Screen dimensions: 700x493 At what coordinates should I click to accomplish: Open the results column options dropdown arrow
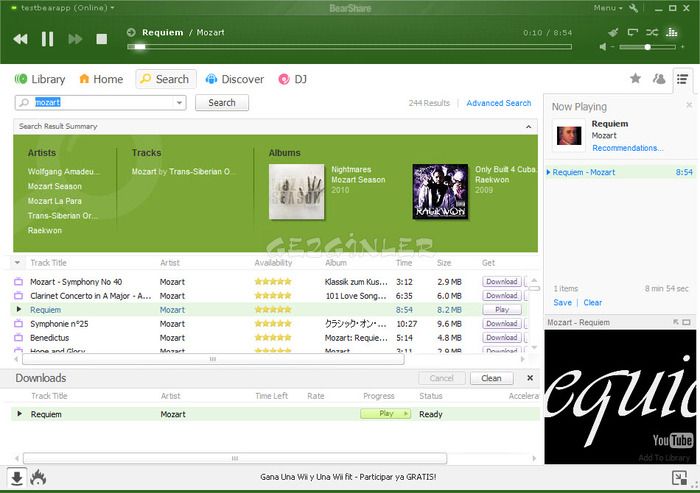coord(17,263)
